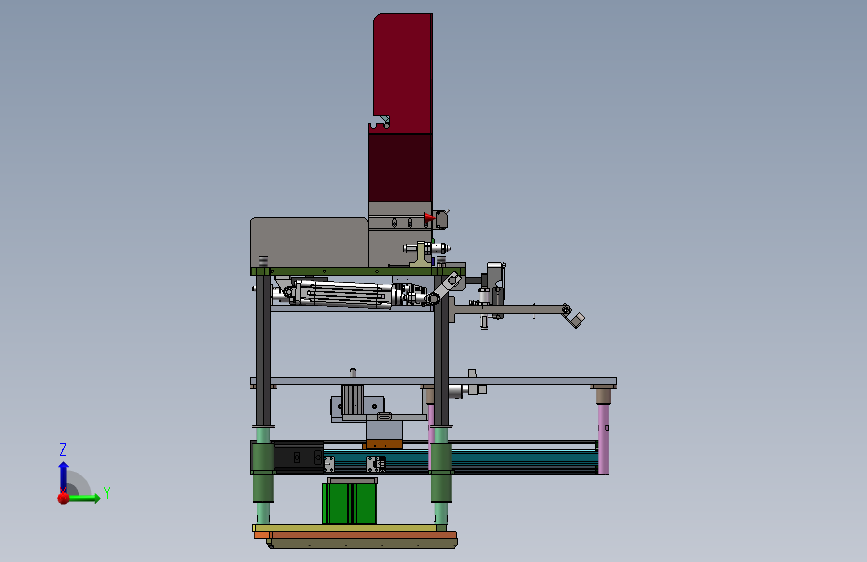Select the small red cone marker near housing
867x562 pixels.
click(429, 218)
